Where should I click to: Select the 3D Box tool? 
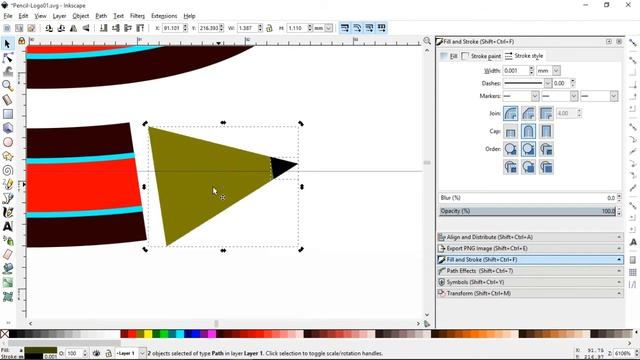pos(7,128)
